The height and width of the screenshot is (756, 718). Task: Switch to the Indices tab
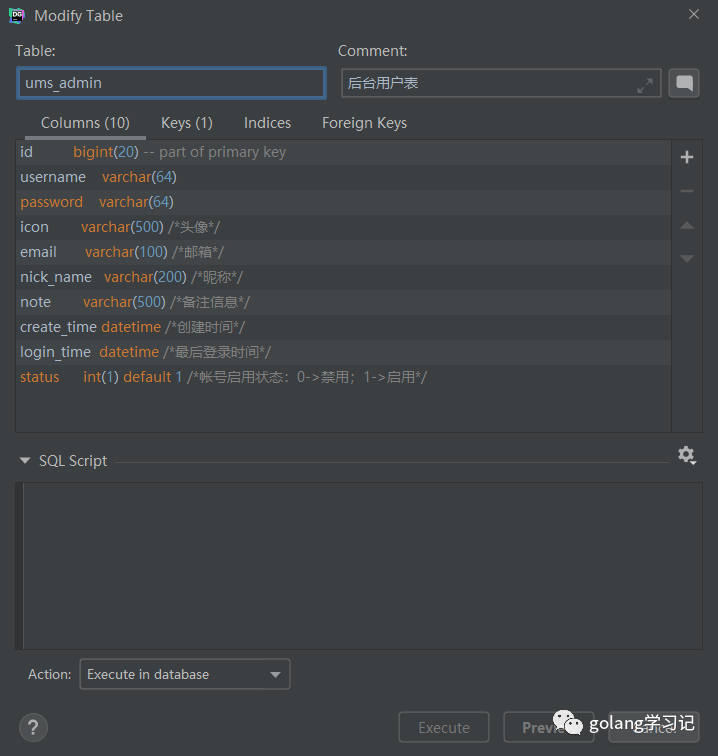[267, 123]
